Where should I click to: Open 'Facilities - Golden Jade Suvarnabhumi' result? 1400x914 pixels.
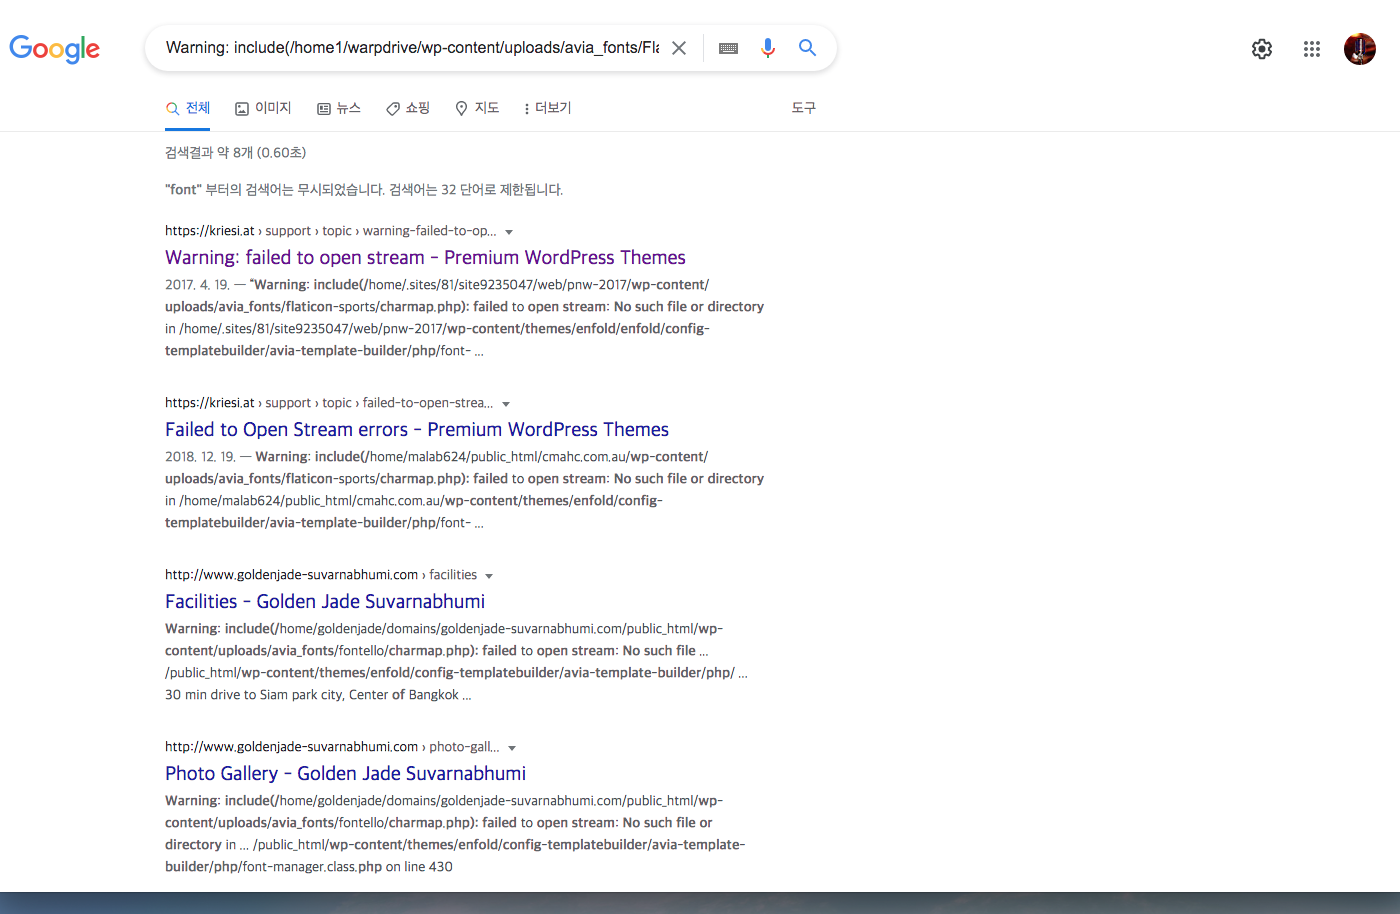325,602
